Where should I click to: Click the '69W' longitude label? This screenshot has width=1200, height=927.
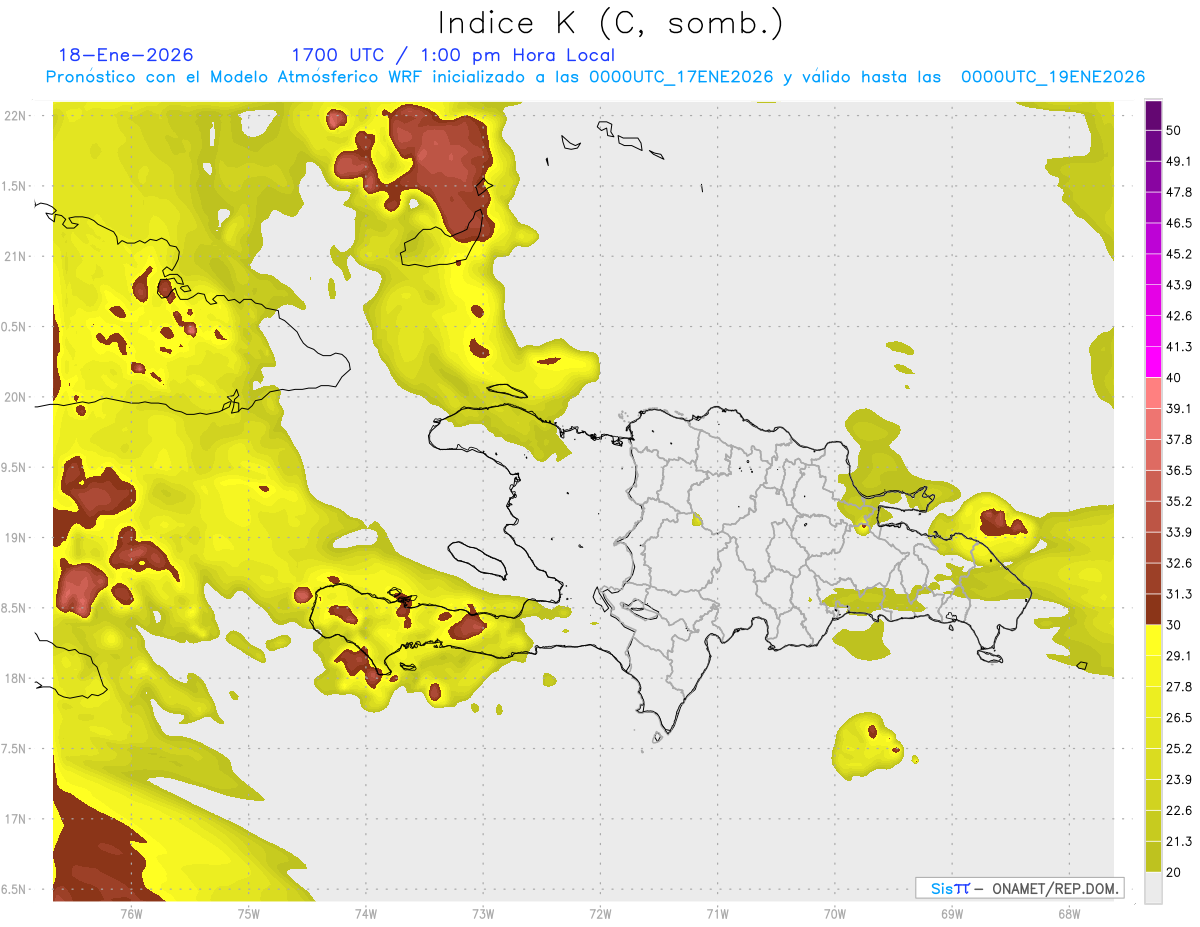pyautogui.click(x=951, y=913)
